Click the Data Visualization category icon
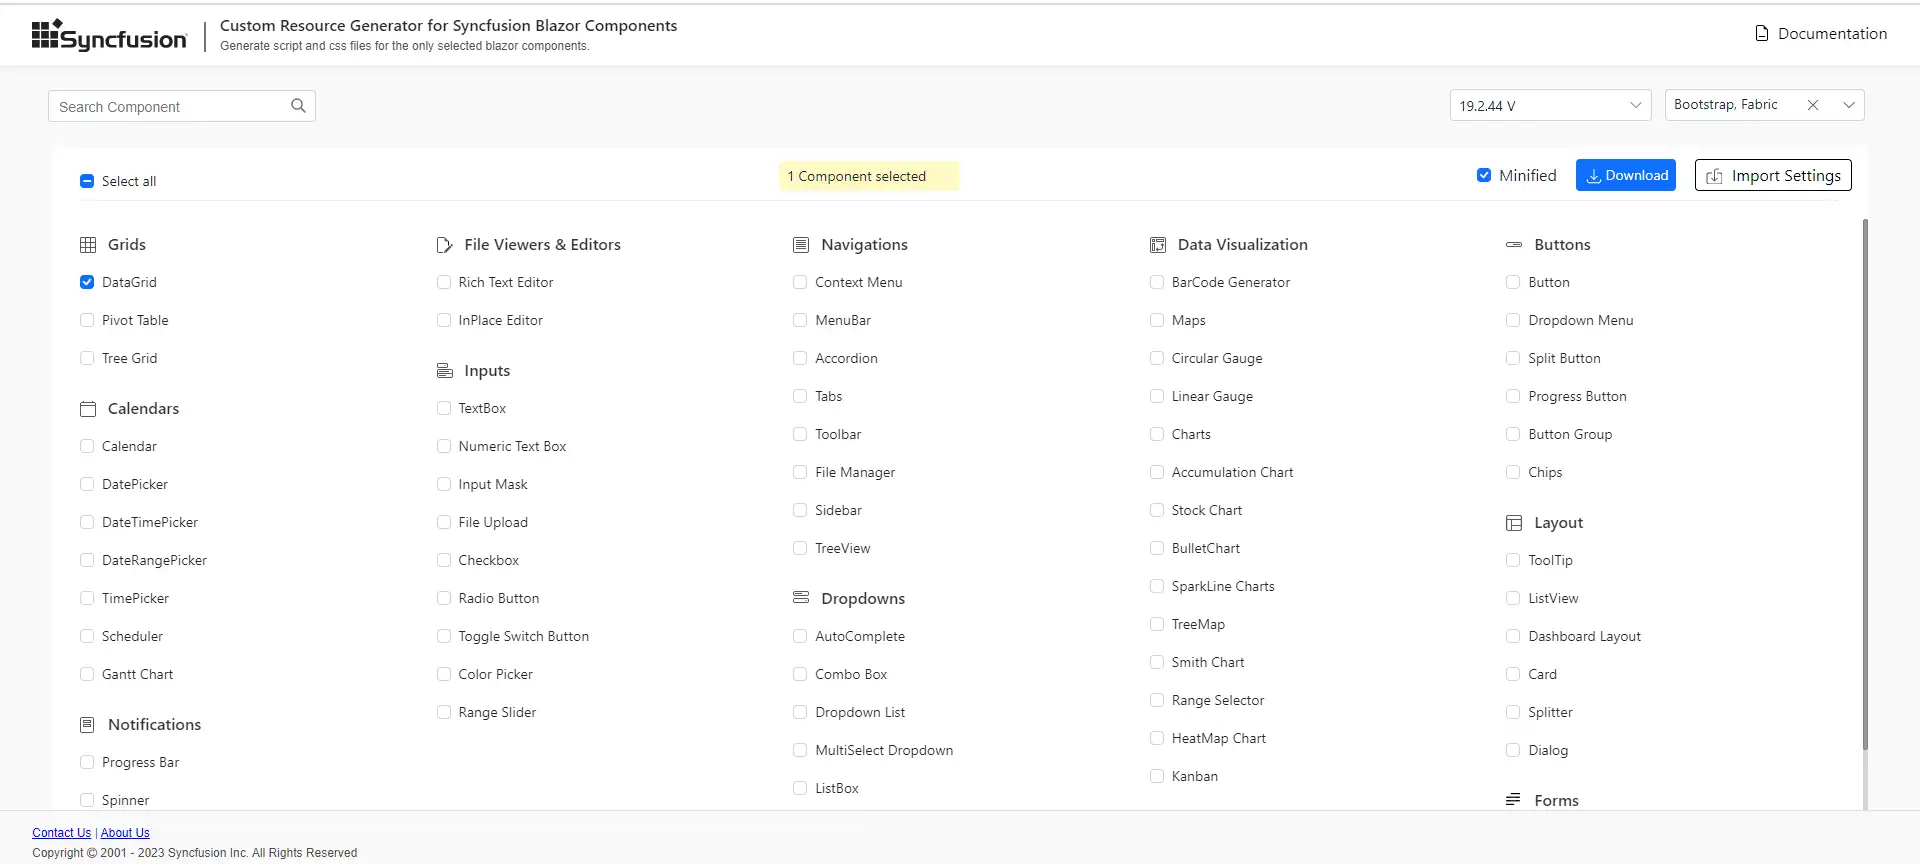Screen dimensions: 1920x864 [x=1158, y=245]
